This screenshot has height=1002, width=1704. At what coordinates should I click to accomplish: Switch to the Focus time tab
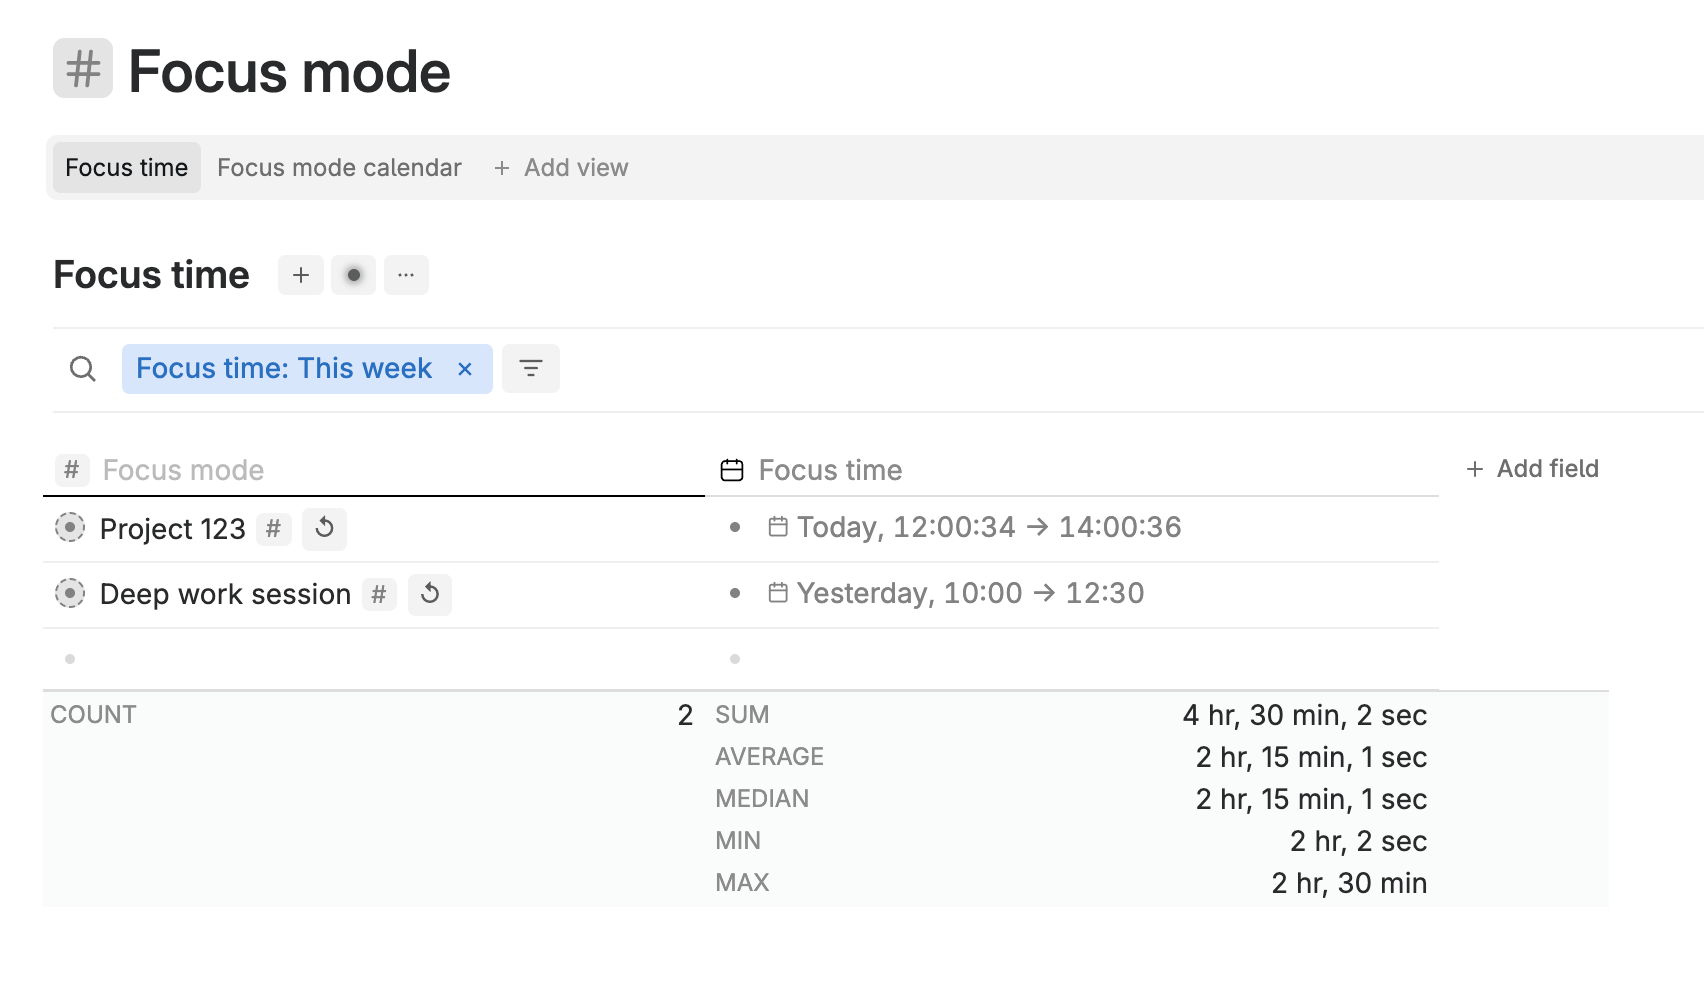pyautogui.click(x=127, y=168)
